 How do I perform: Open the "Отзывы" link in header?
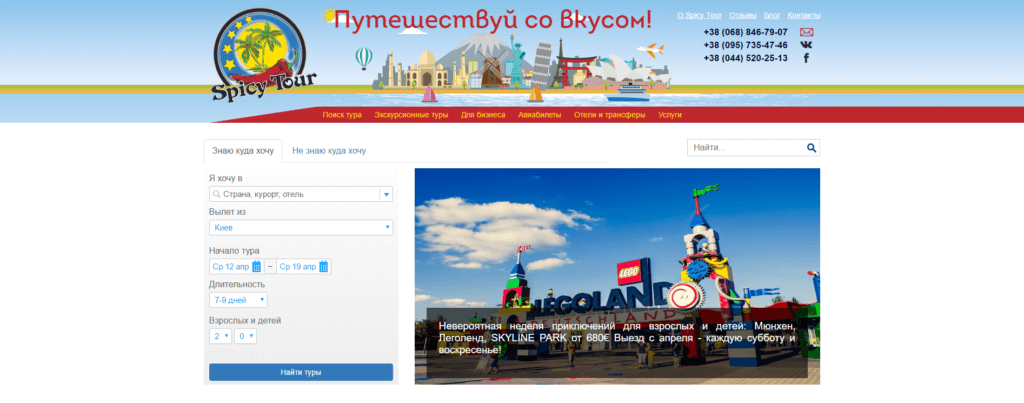tap(742, 16)
